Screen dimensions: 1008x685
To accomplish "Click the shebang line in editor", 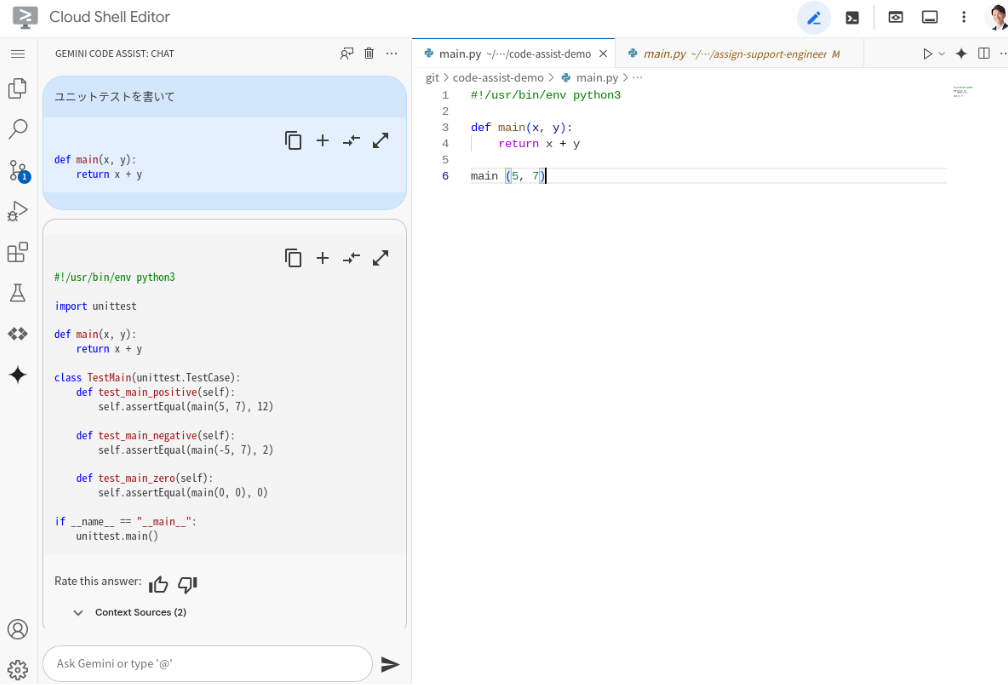I will tap(546, 95).
